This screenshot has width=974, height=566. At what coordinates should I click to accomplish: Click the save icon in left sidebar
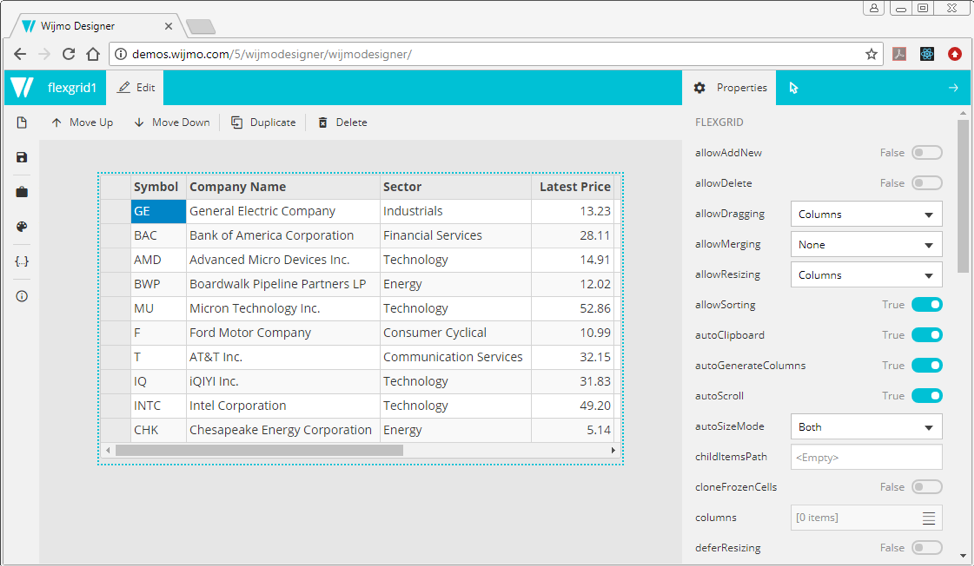[x=21, y=158]
